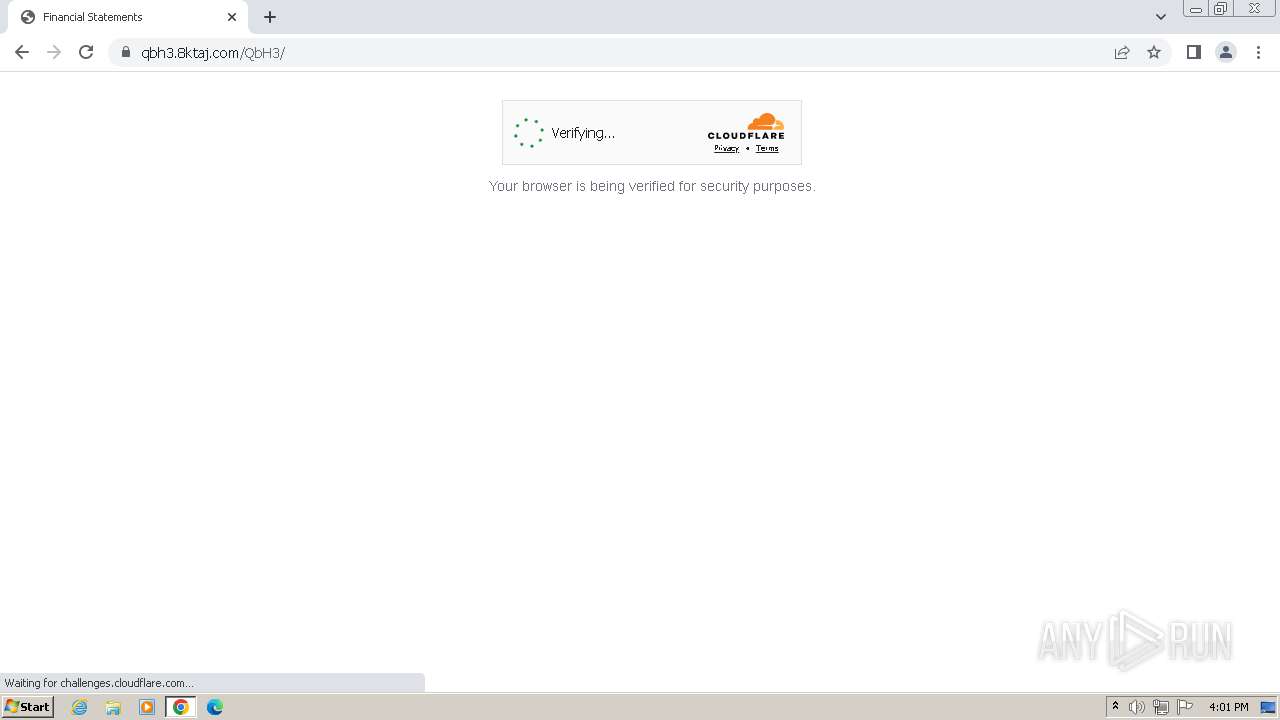
Task: Restore down the Chrome window
Action: coord(1221,9)
